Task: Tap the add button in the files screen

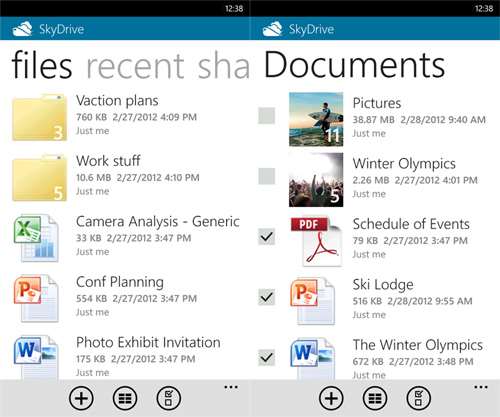Action: [81, 398]
